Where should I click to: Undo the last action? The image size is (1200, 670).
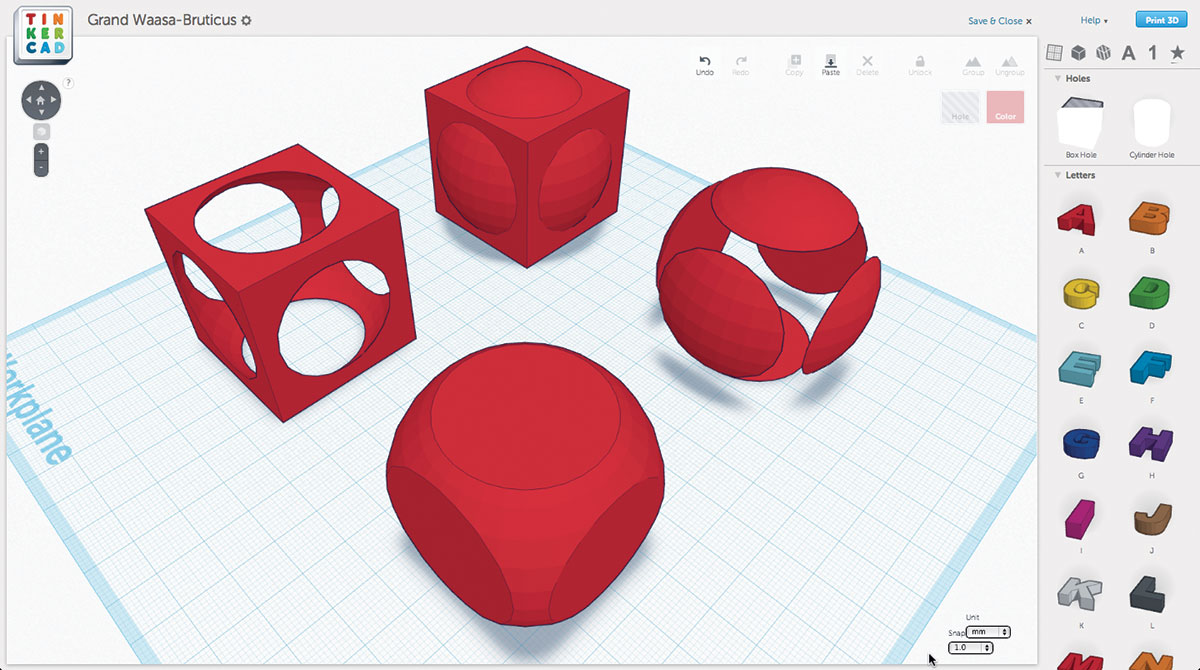click(x=705, y=65)
